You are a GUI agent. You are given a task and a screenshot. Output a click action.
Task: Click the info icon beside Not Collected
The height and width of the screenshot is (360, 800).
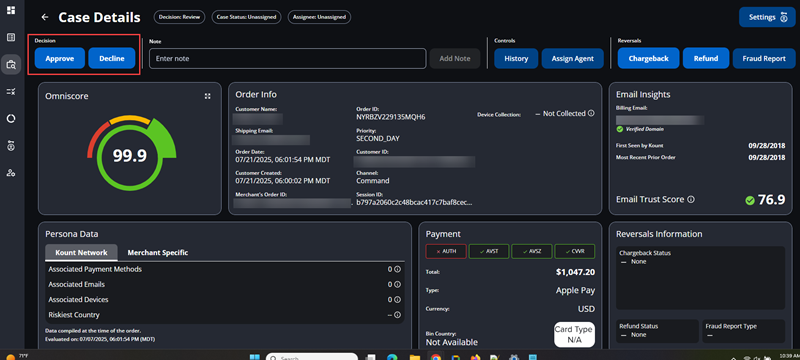click(591, 113)
